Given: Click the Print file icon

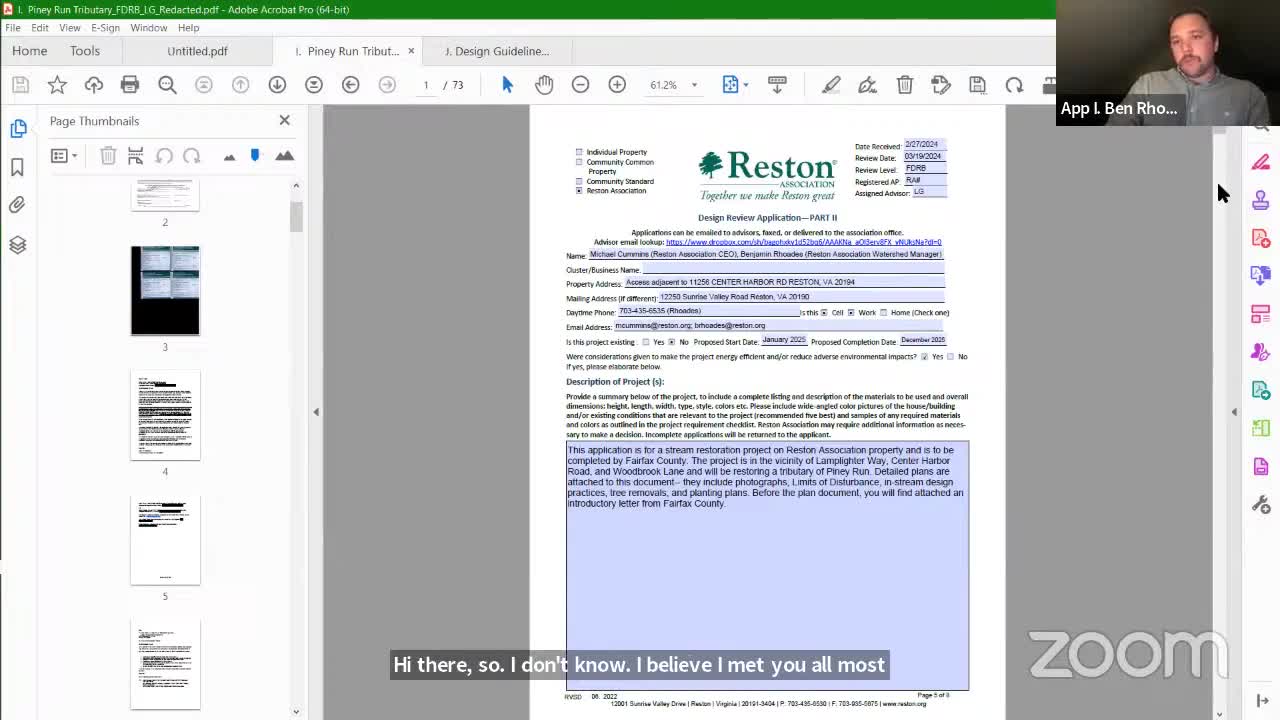Looking at the screenshot, I should pyautogui.click(x=130, y=85).
